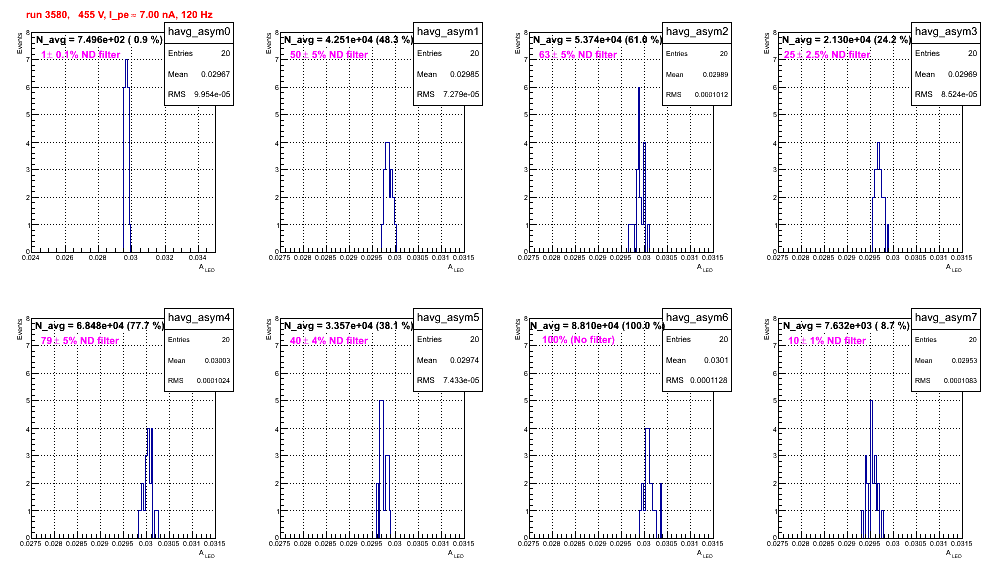
Task: Click the N_avg = 3.357e+04 label
Action: pos(347,325)
